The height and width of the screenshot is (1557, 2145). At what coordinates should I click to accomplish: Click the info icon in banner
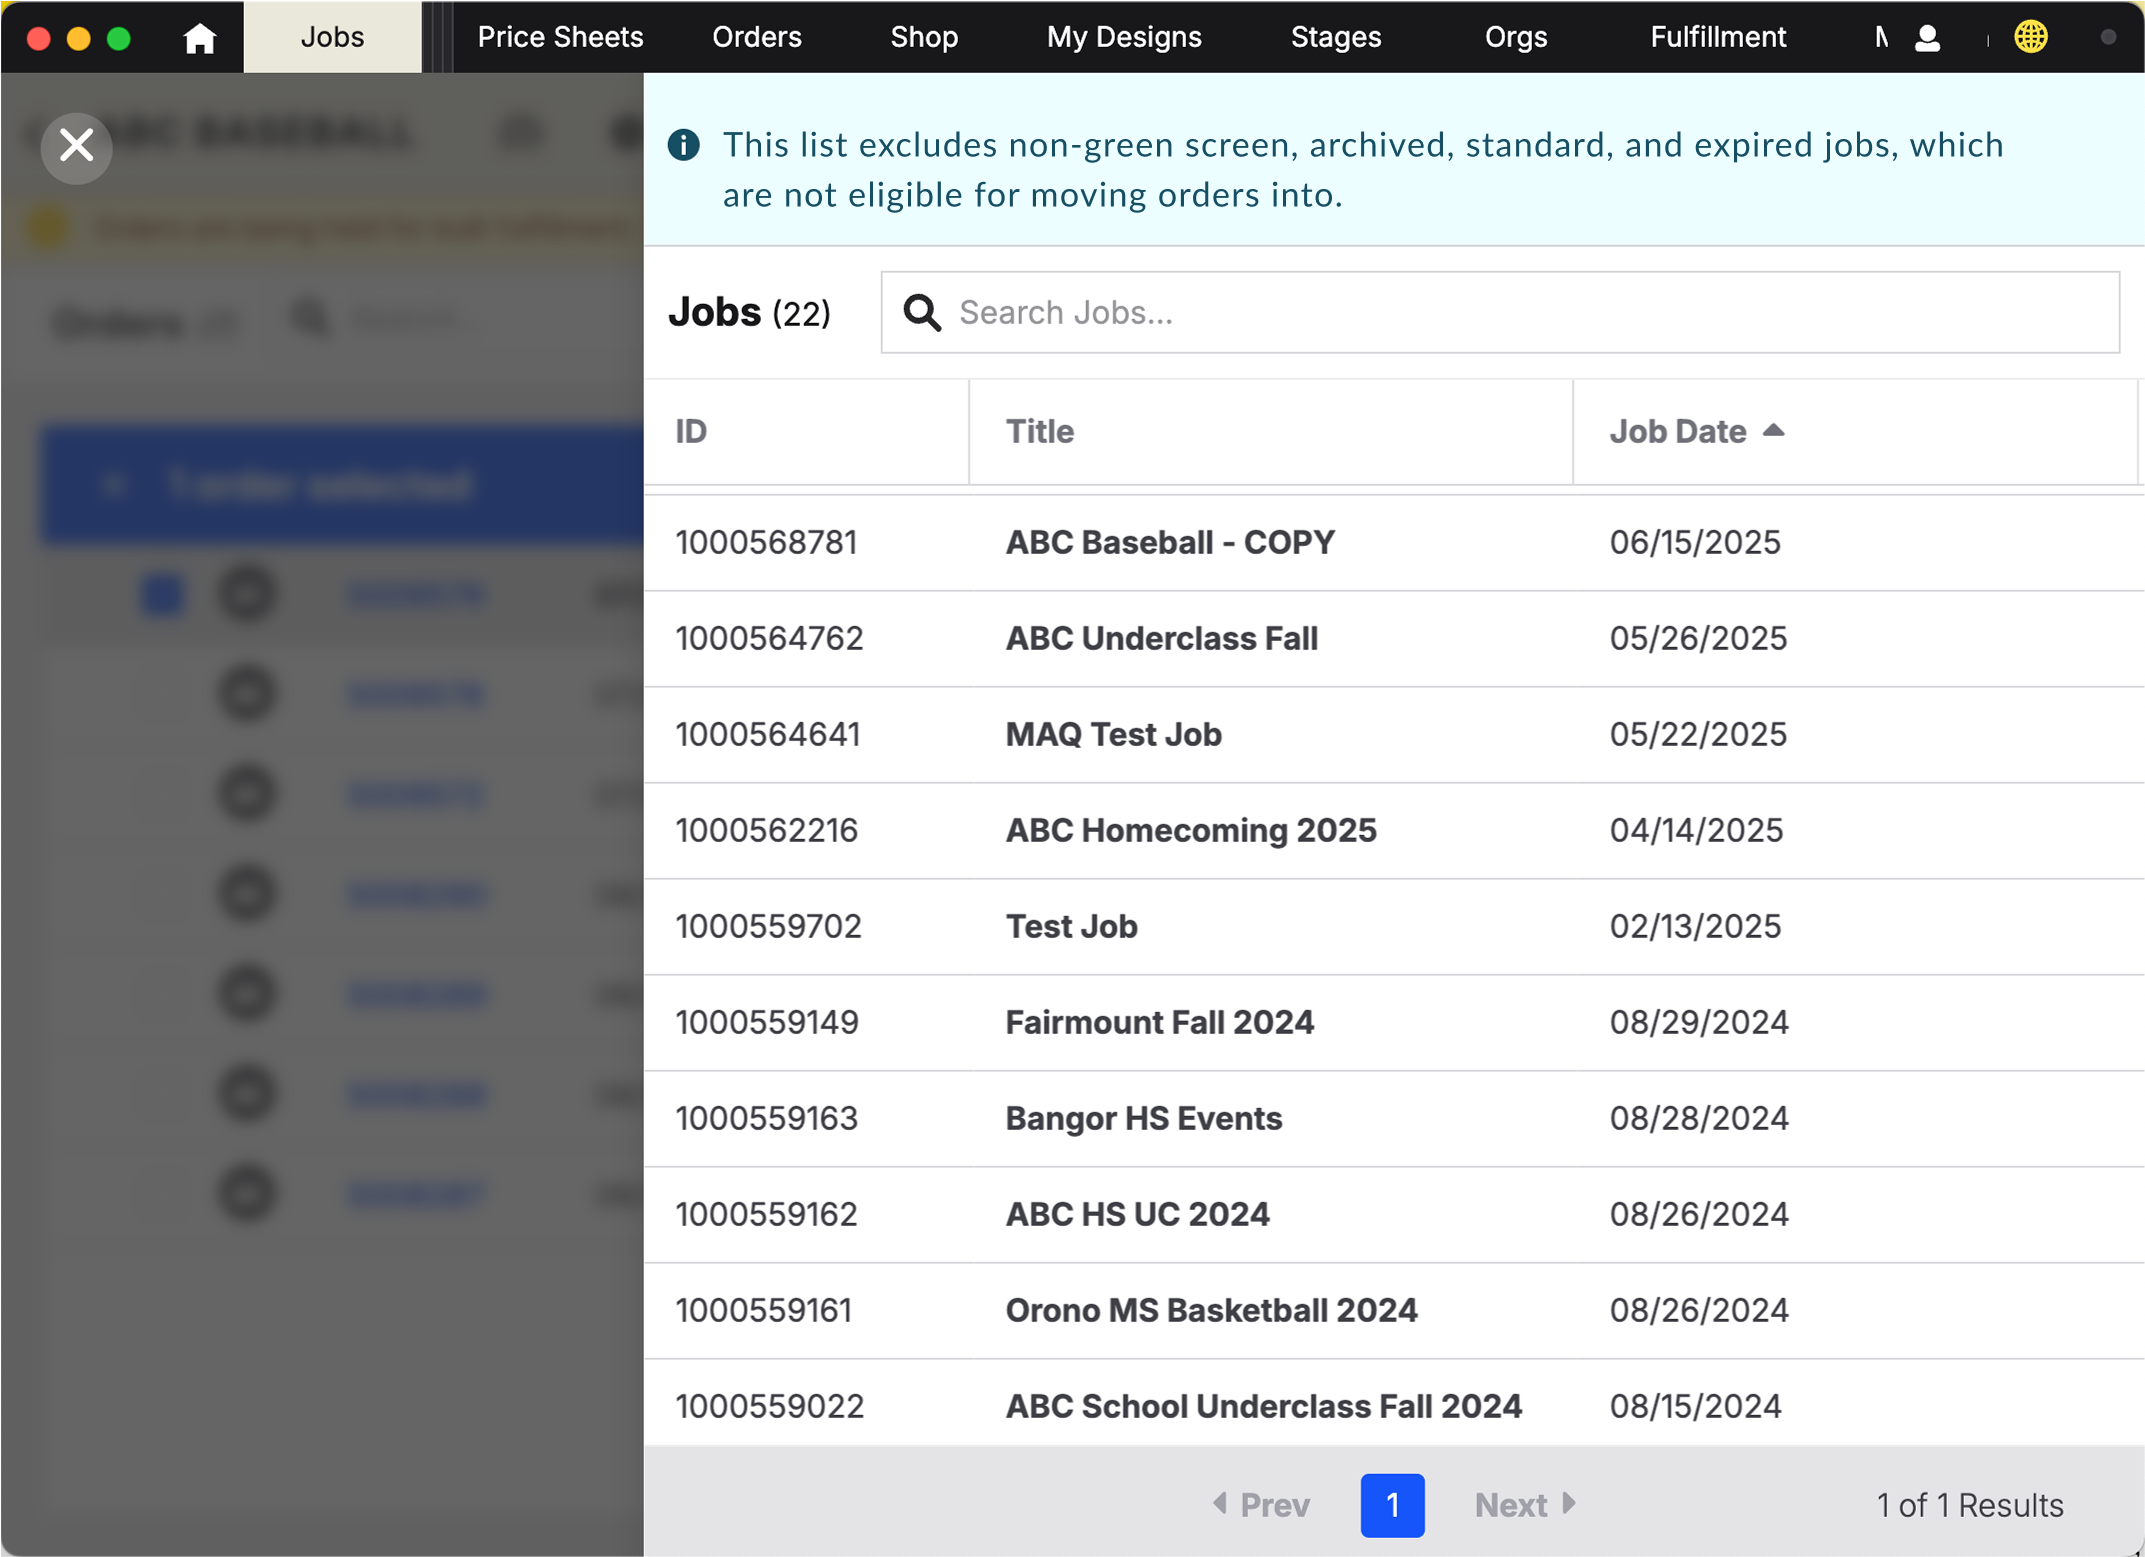(684, 146)
